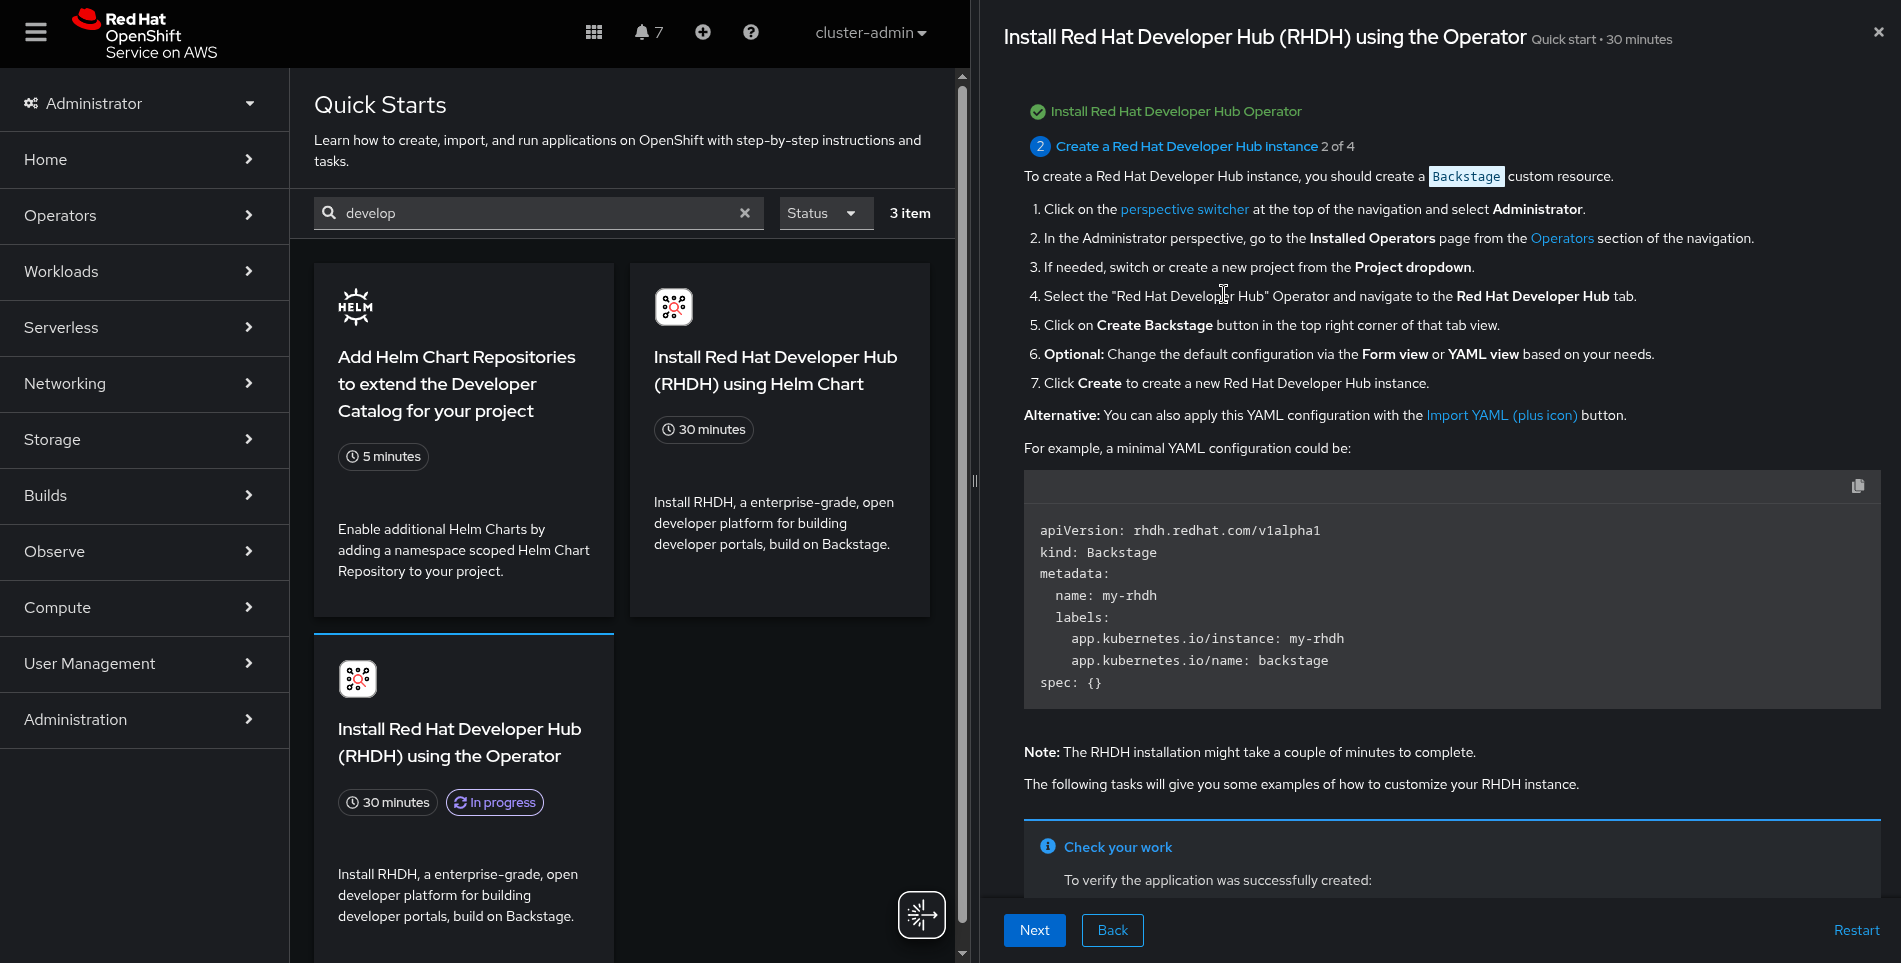Open the cluster-admin user dropdown
Viewport: 1901px width, 963px height.
coord(870,33)
